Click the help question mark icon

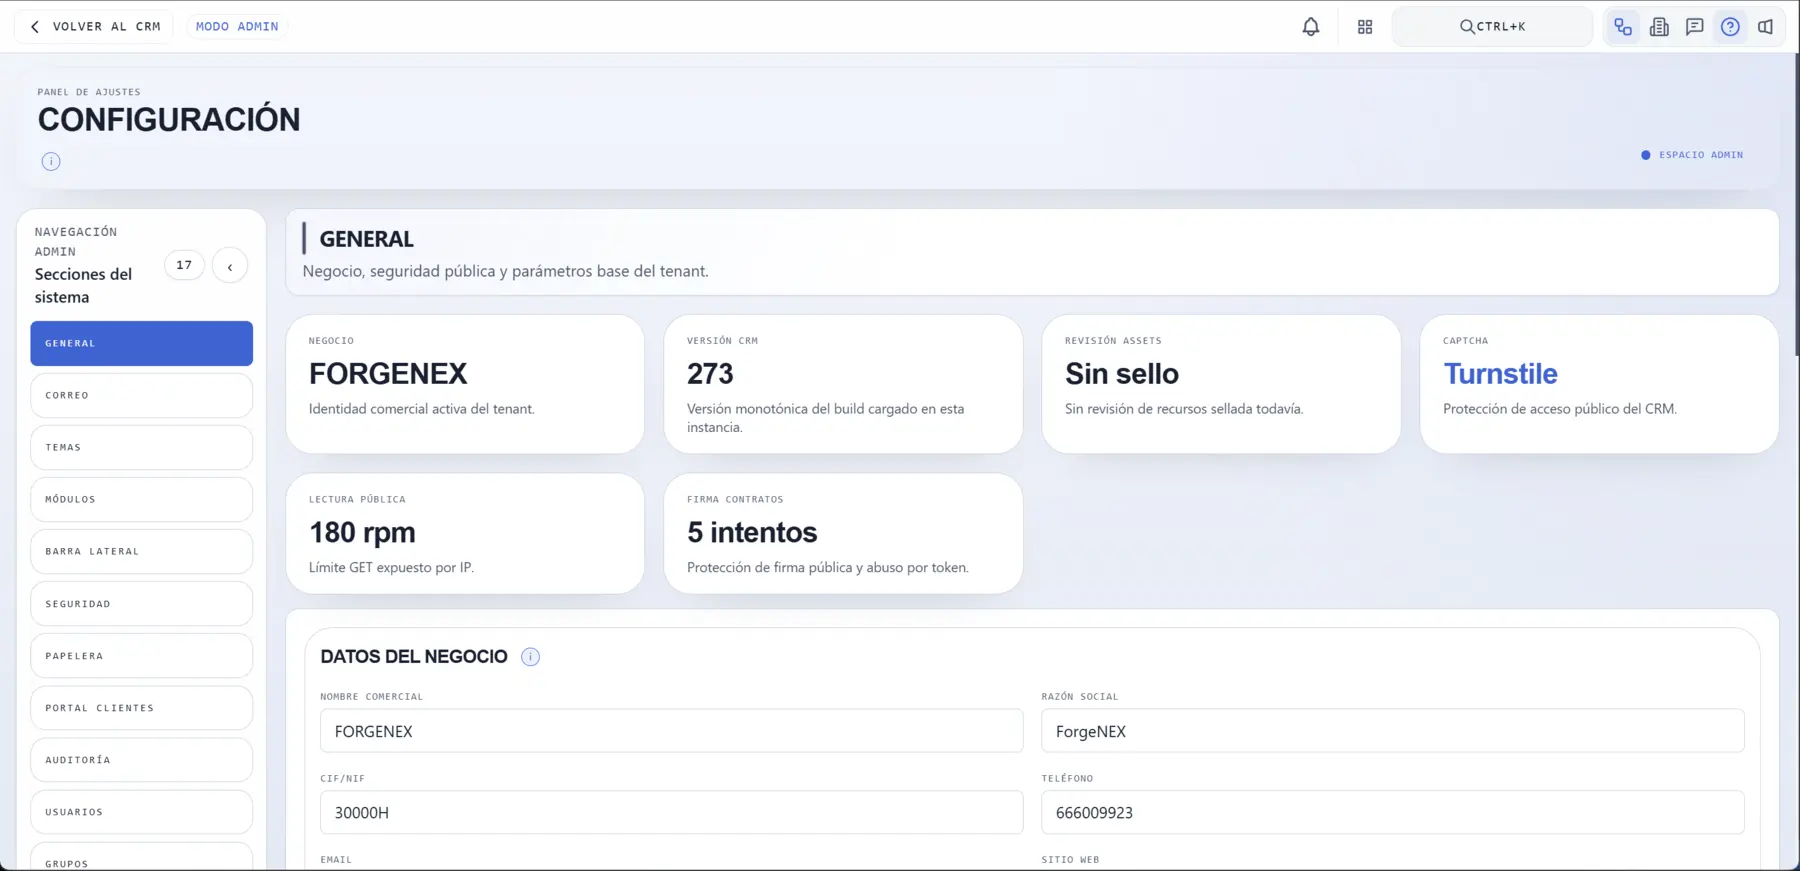(1730, 27)
